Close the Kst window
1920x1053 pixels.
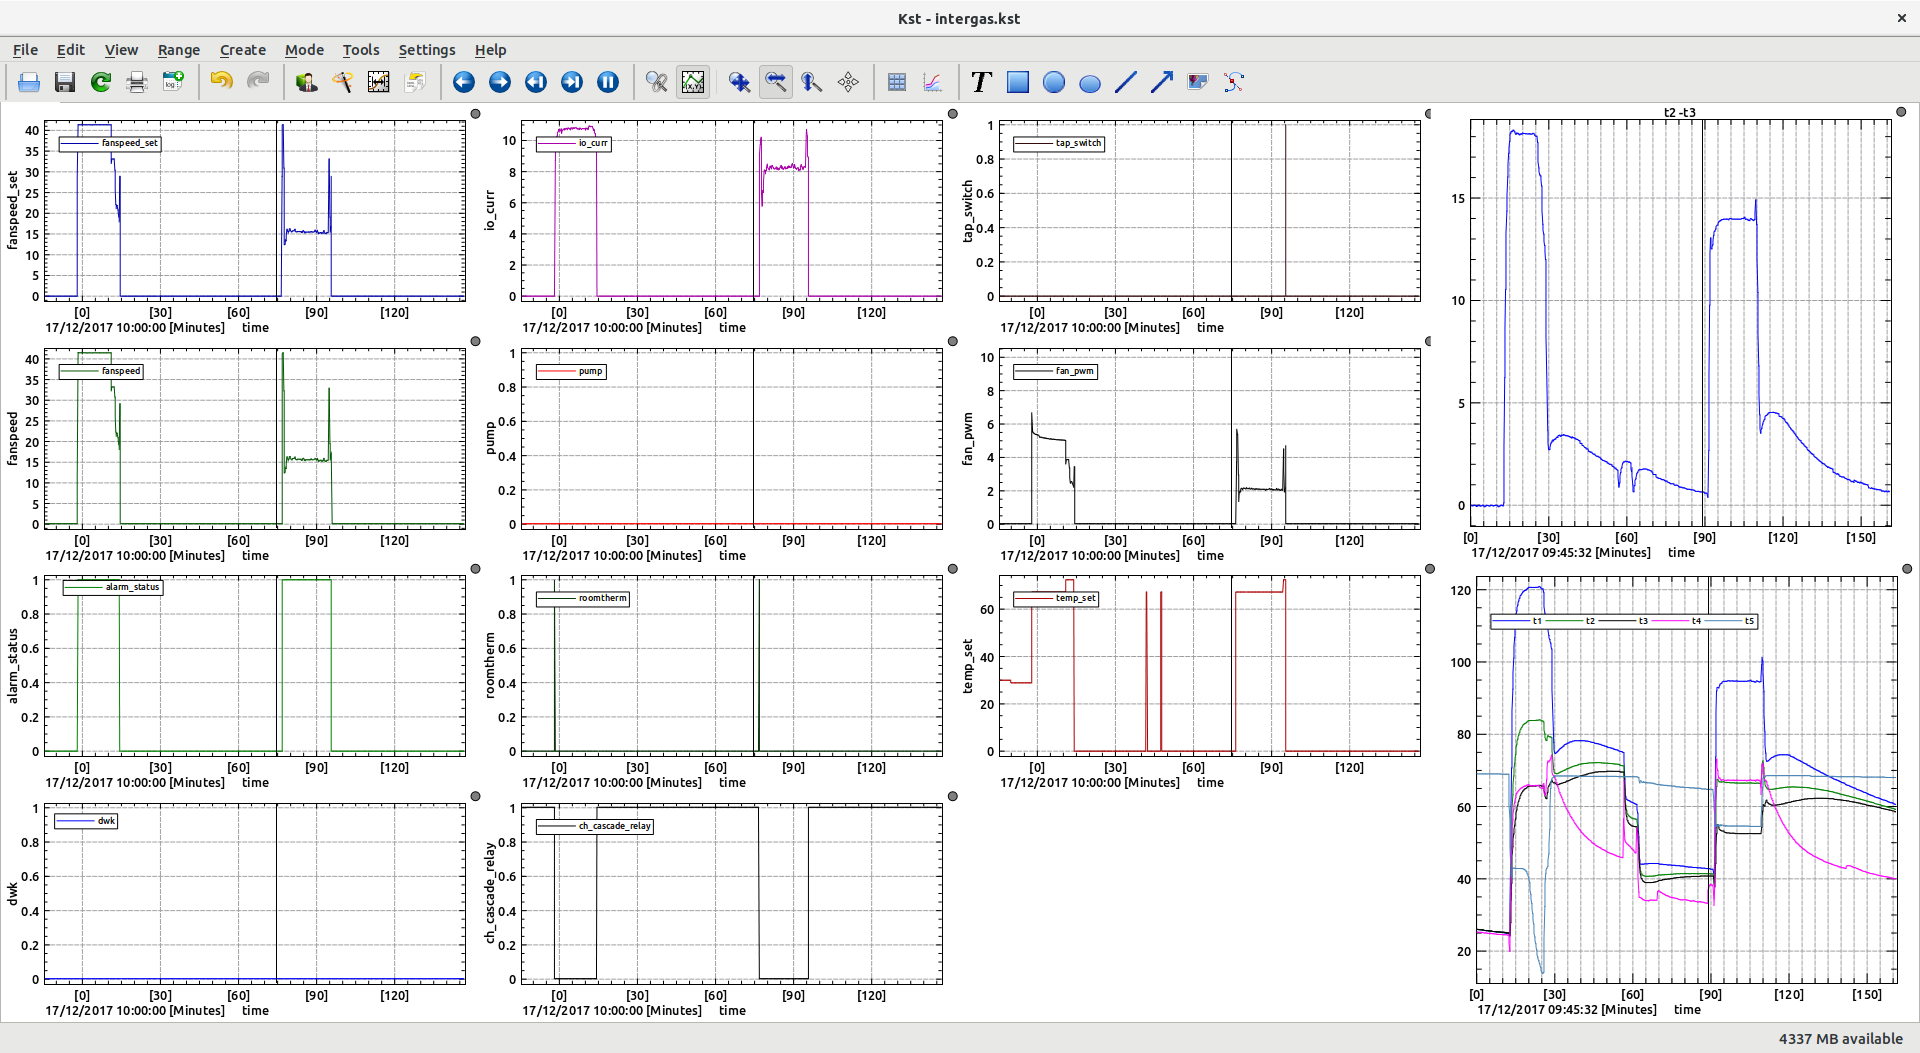(1901, 18)
